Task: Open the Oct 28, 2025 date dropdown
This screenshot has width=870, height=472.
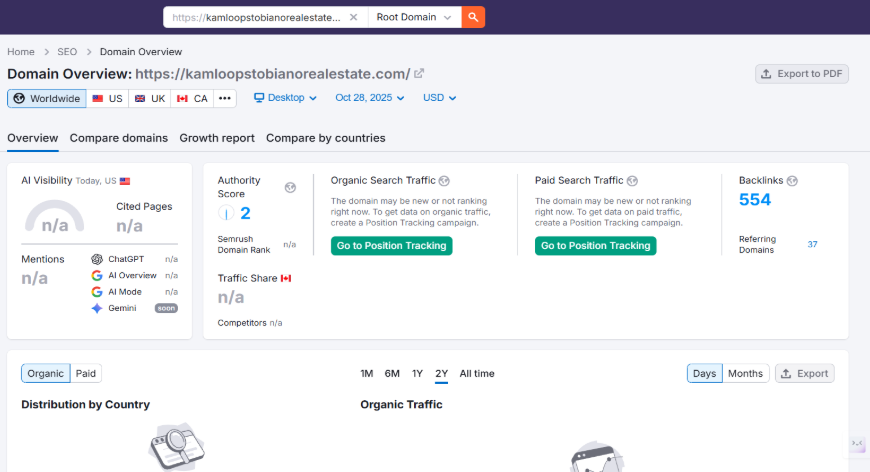Action: (x=370, y=98)
